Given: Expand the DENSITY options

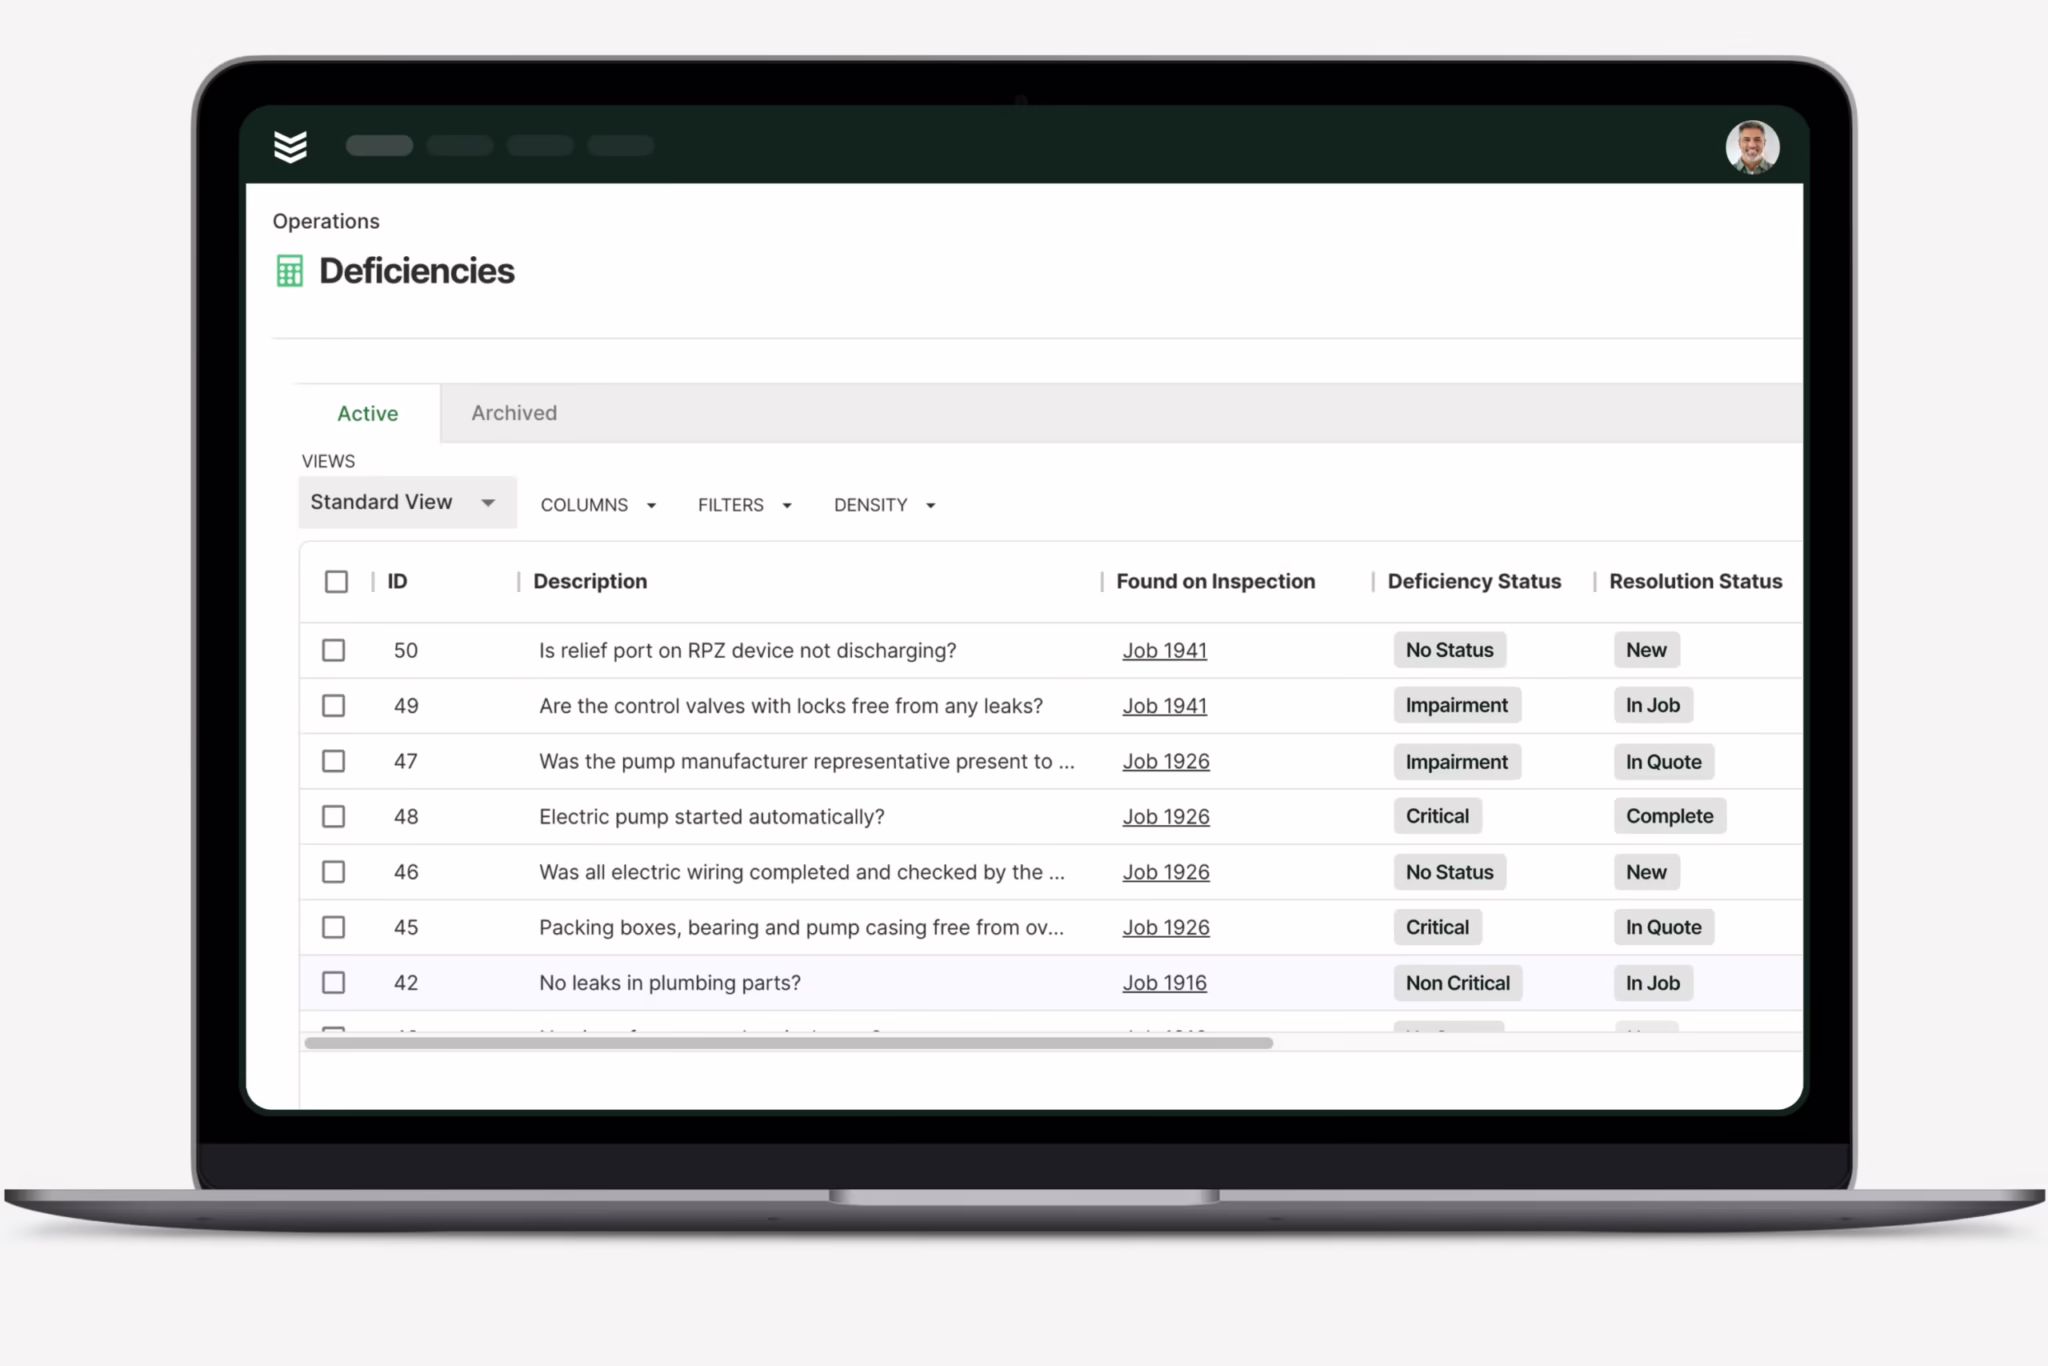Looking at the screenshot, I should [x=884, y=505].
